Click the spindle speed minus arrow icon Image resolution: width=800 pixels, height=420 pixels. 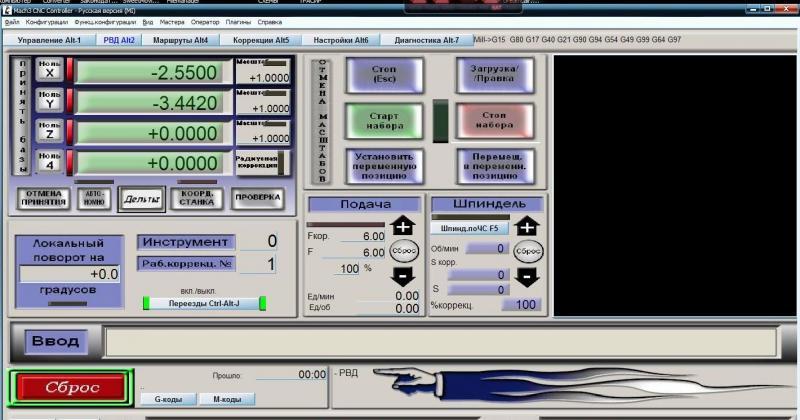(x=527, y=277)
